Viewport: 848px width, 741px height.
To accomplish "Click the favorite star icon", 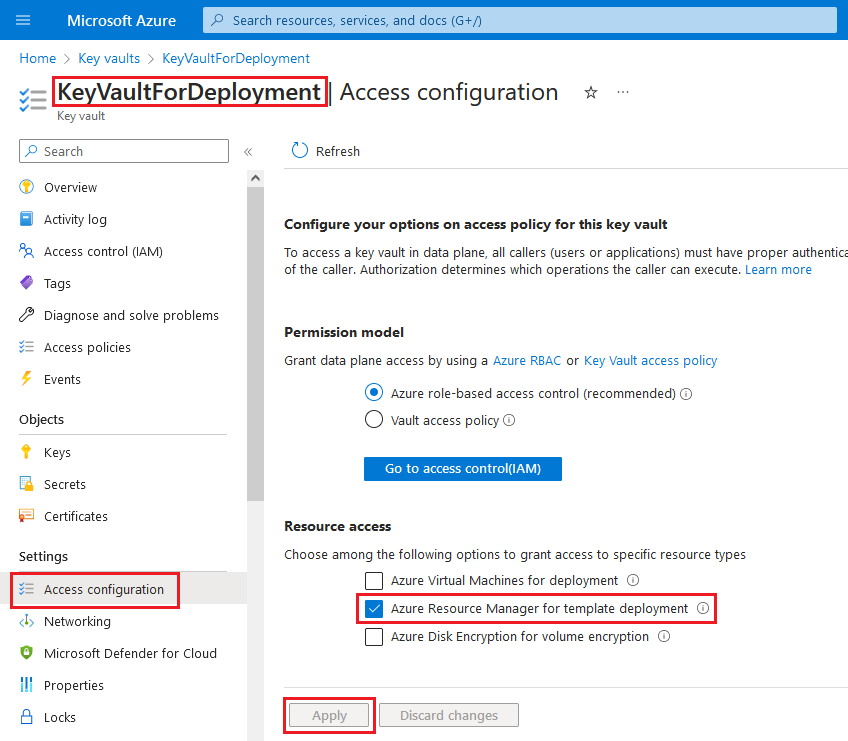I will click(591, 93).
